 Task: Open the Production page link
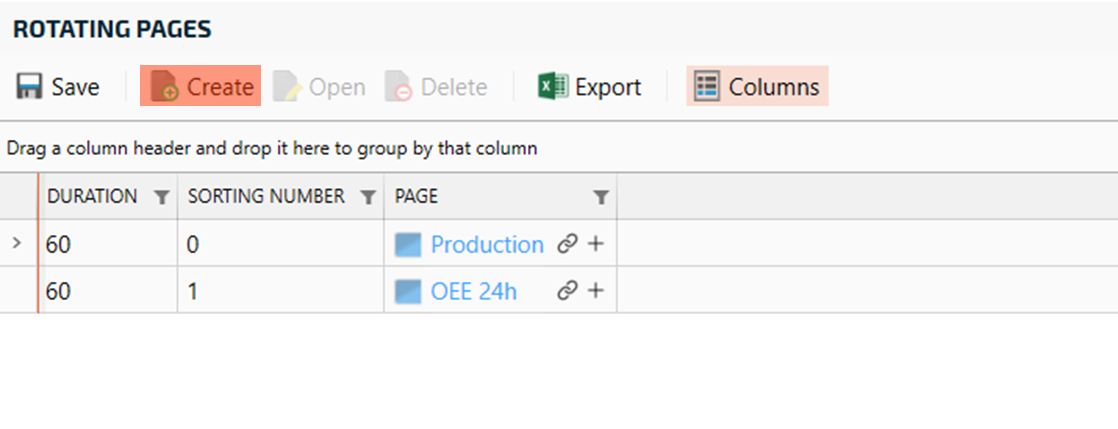click(487, 245)
